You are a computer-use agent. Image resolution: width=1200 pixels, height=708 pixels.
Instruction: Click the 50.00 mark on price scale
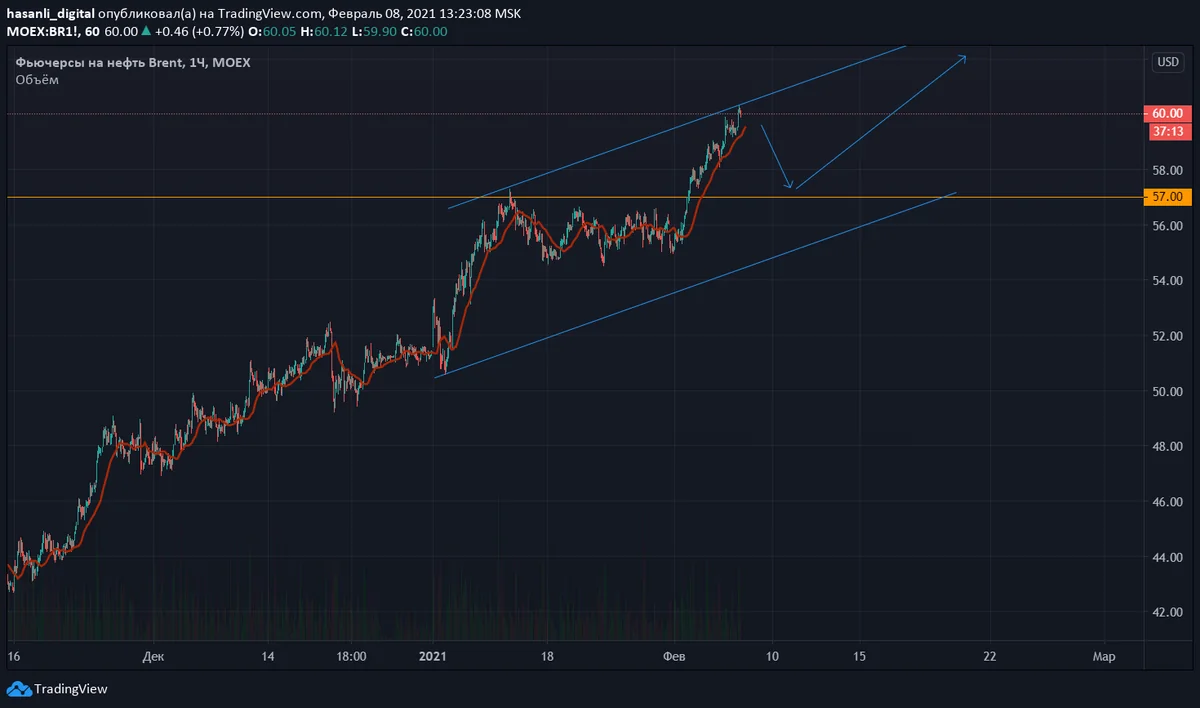pyautogui.click(x=1167, y=391)
